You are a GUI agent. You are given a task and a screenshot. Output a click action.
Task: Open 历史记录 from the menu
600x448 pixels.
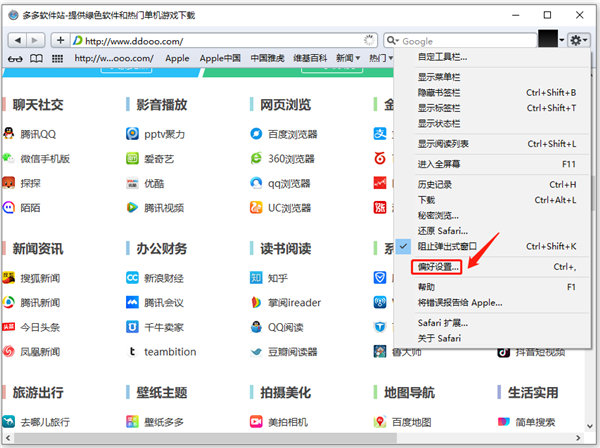[x=492, y=184]
